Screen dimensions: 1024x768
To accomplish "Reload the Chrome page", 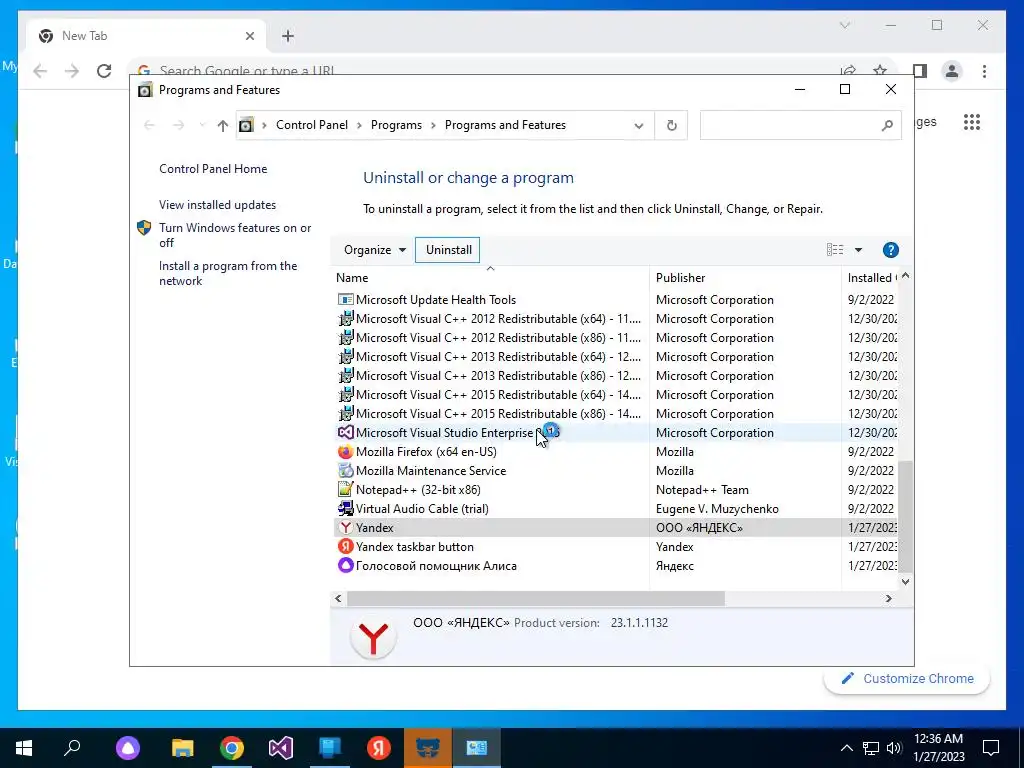I will [x=104, y=71].
